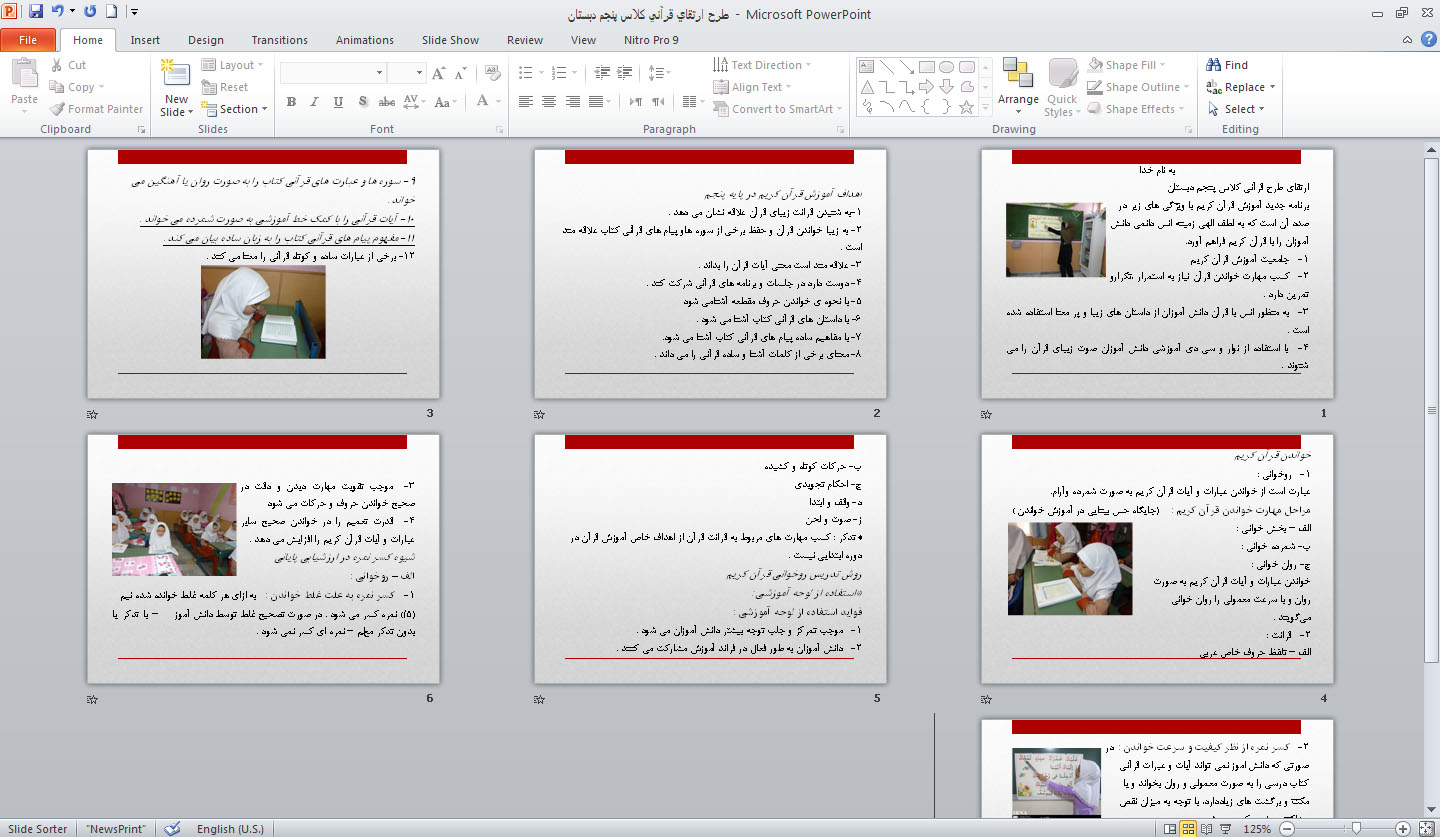Select slide 6 thumbnail
This screenshot has width=1440, height=837.
263,558
